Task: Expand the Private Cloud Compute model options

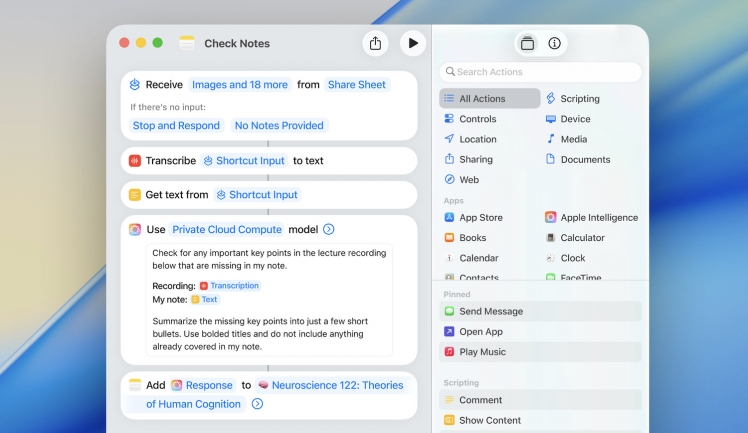Action: tap(329, 229)
